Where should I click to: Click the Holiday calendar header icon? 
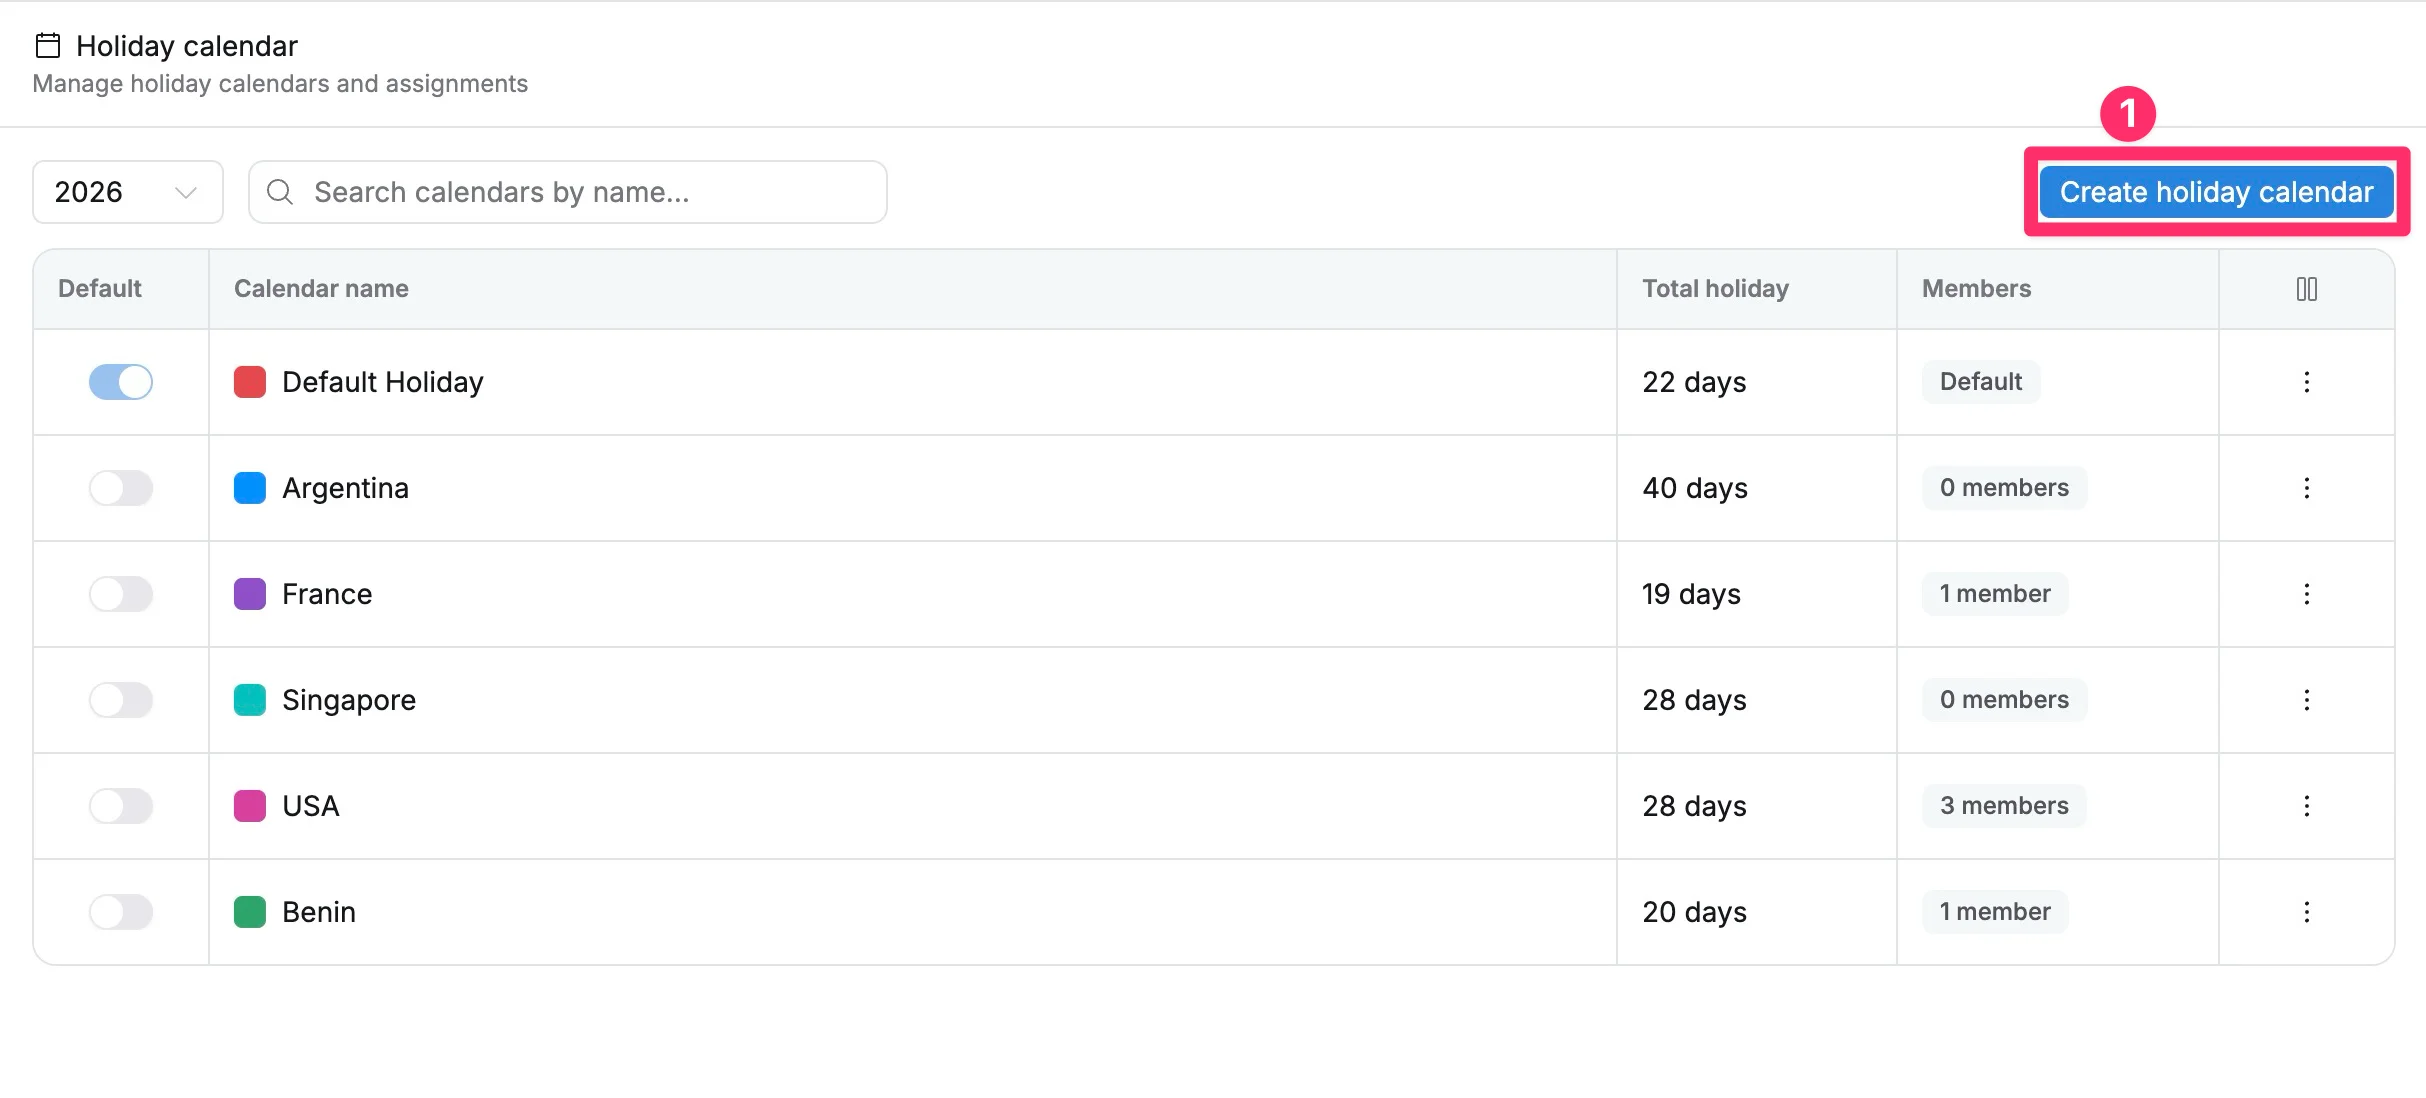coord(48,45)
